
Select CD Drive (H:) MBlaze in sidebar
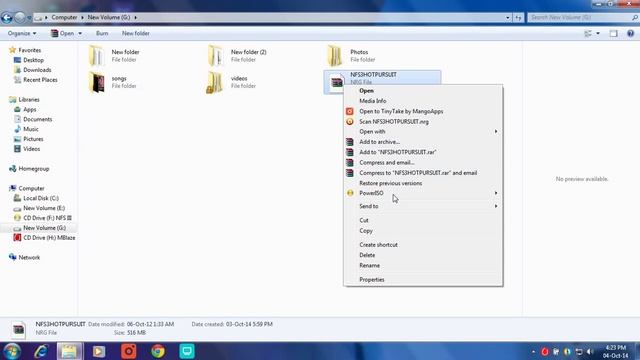pos(49,238)
